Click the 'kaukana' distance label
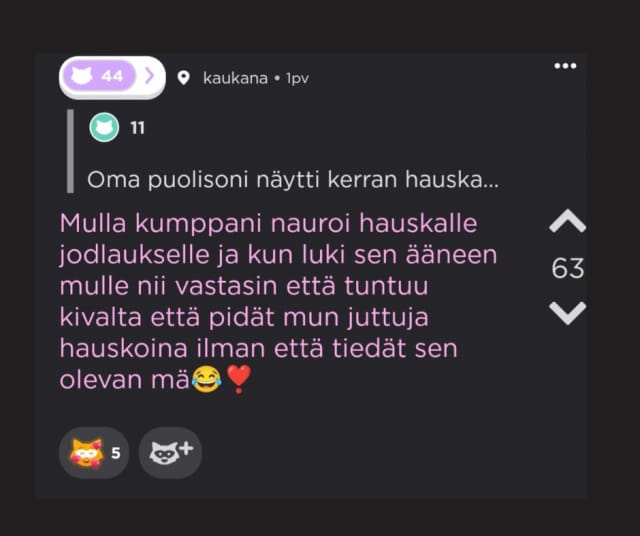The height and width of the screenshot is (536, 640). (x=235, y=78)
